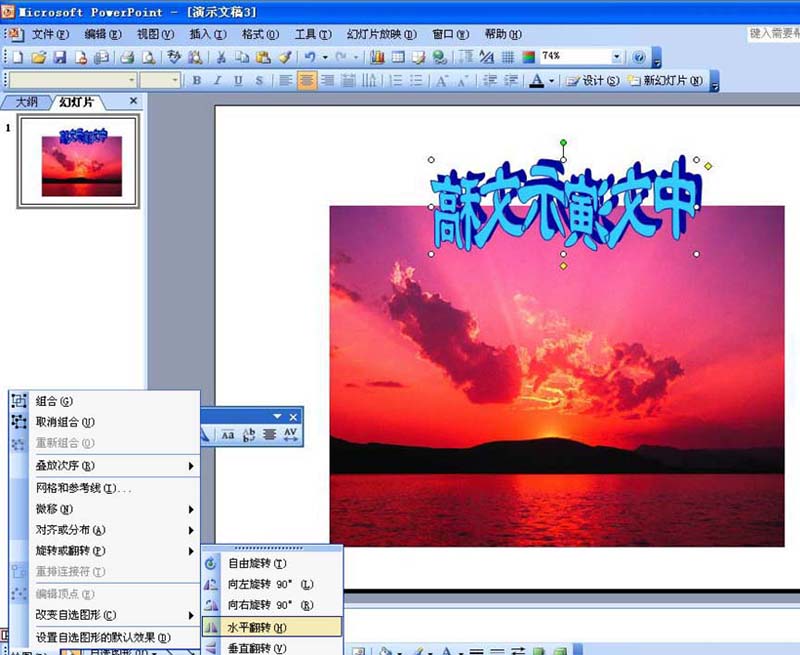
Task: Click the Help question mark icon
Action: (638, 57)
